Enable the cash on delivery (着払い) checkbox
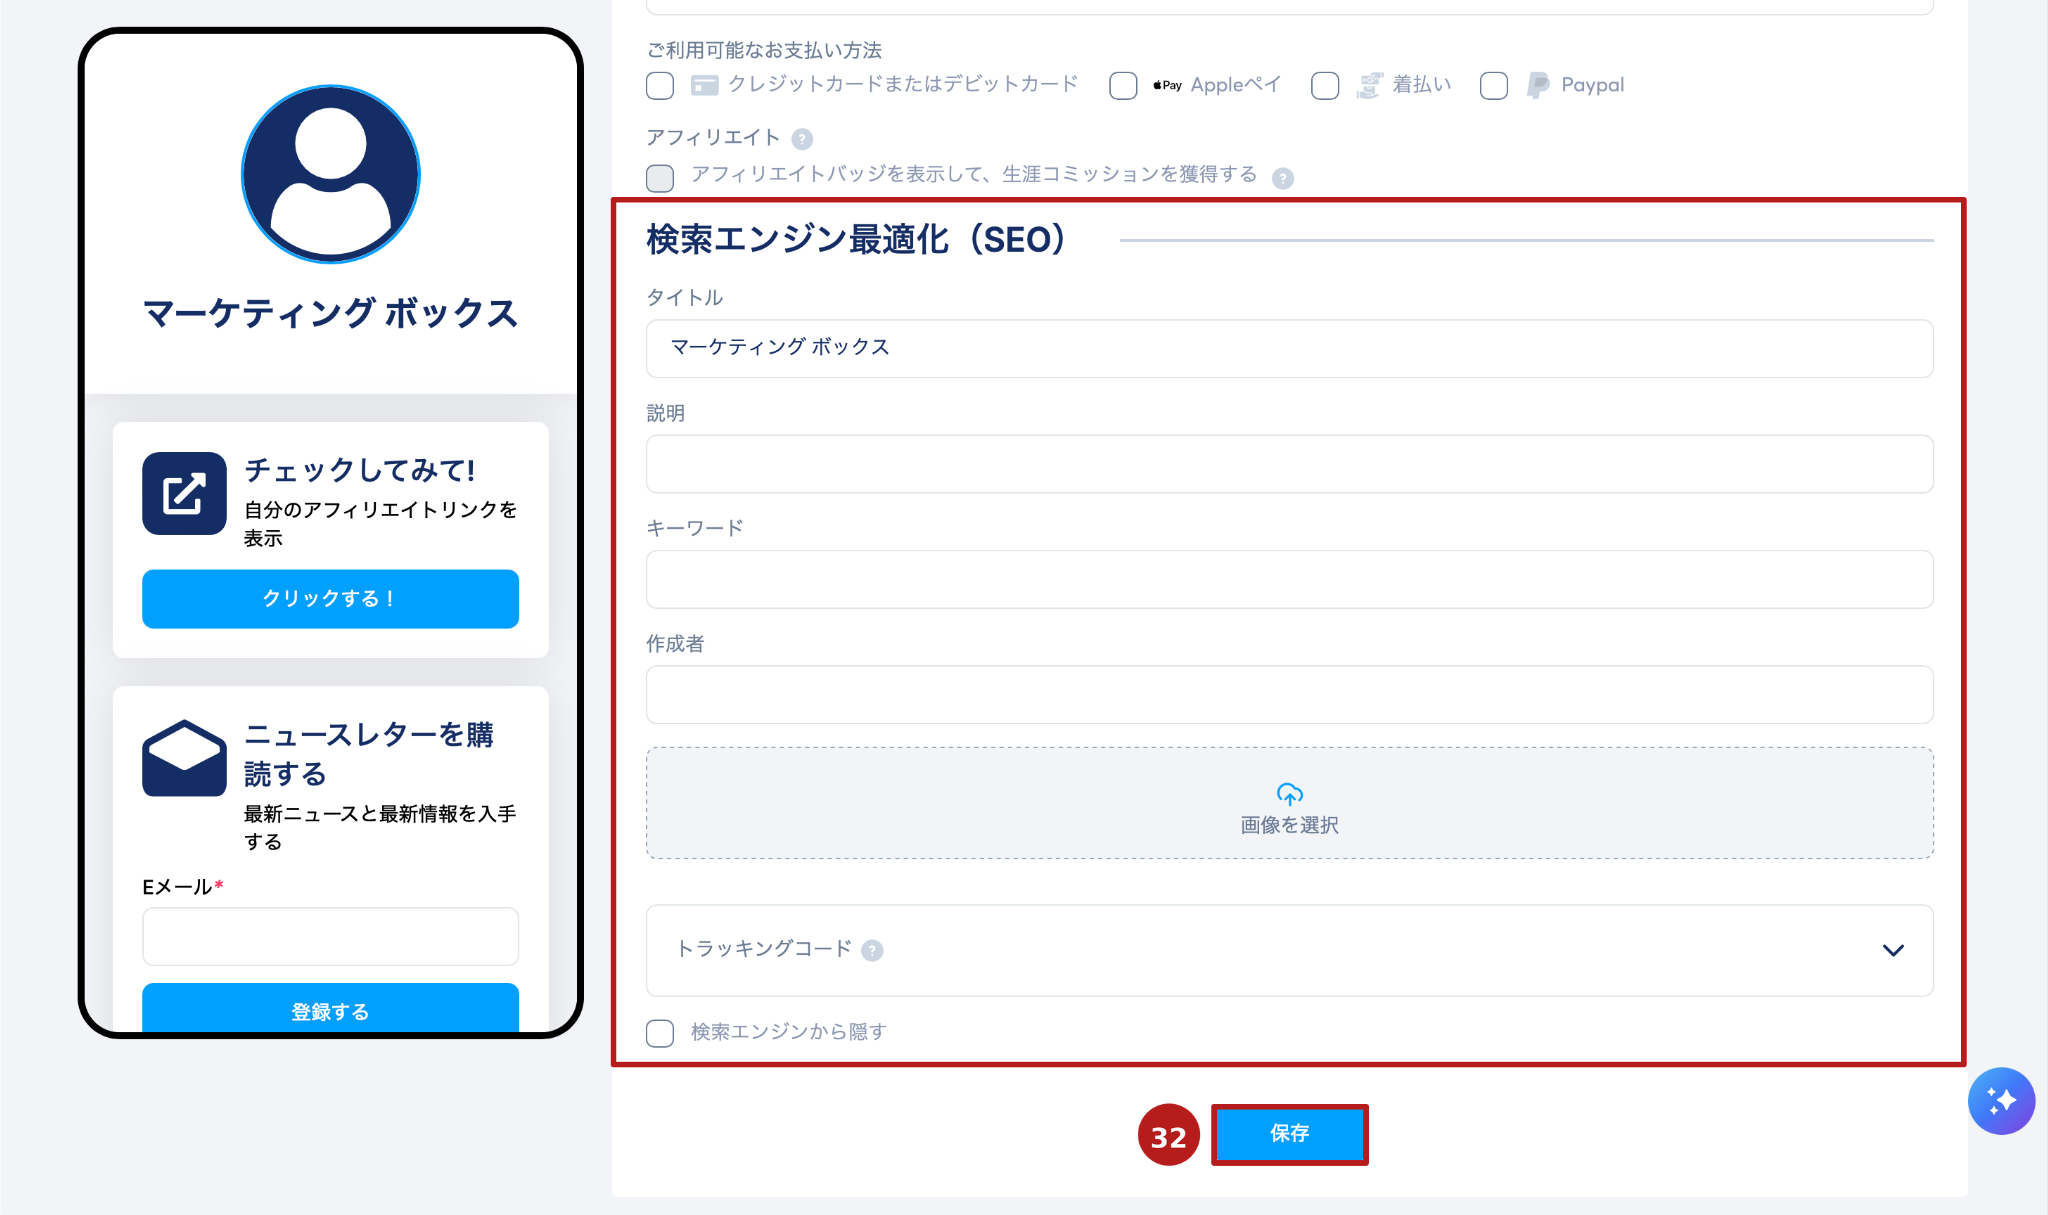Viewport: 2048px width, 1215px height. click(1325, 86)
